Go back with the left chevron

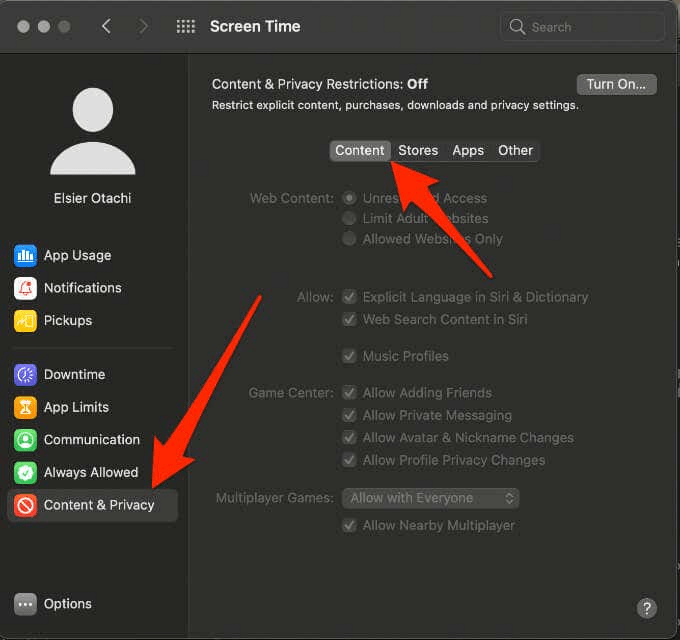click(106, 26)
